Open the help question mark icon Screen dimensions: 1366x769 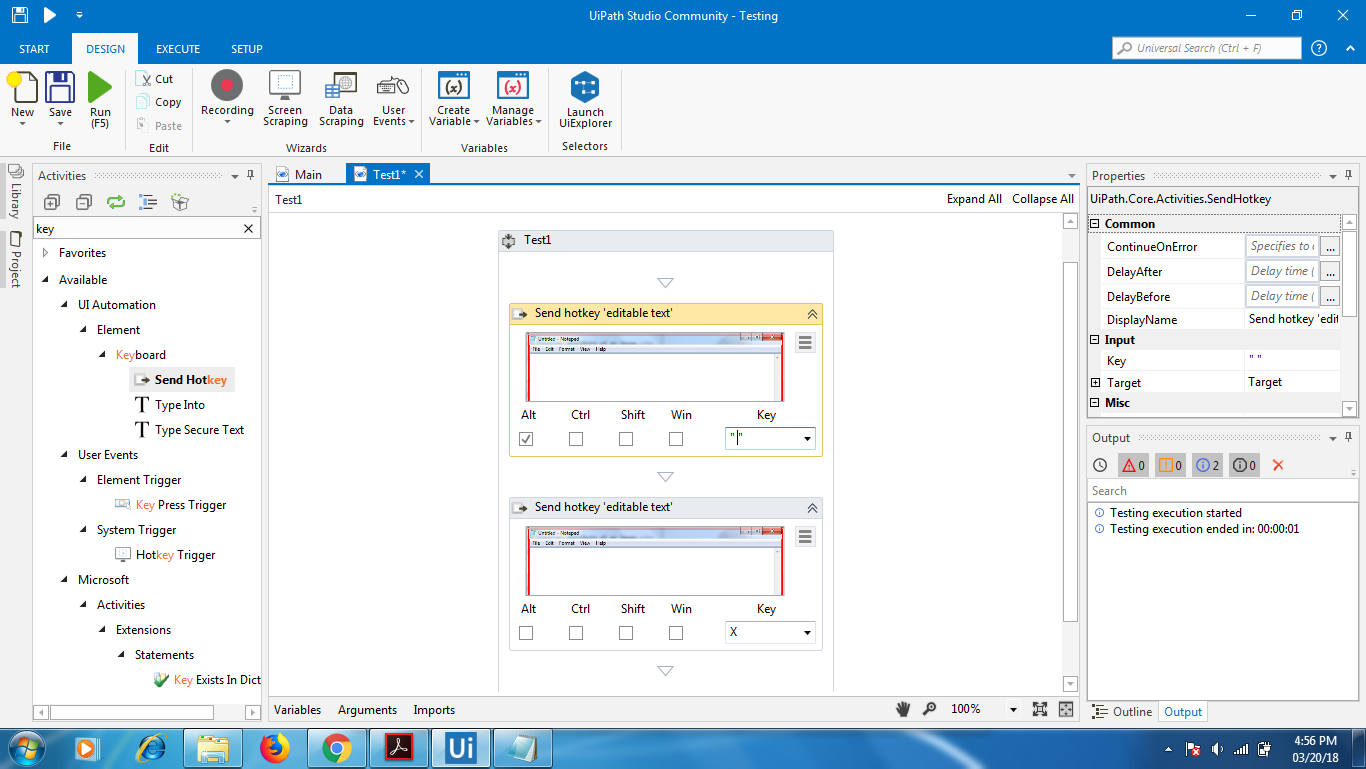[1319, 48]
